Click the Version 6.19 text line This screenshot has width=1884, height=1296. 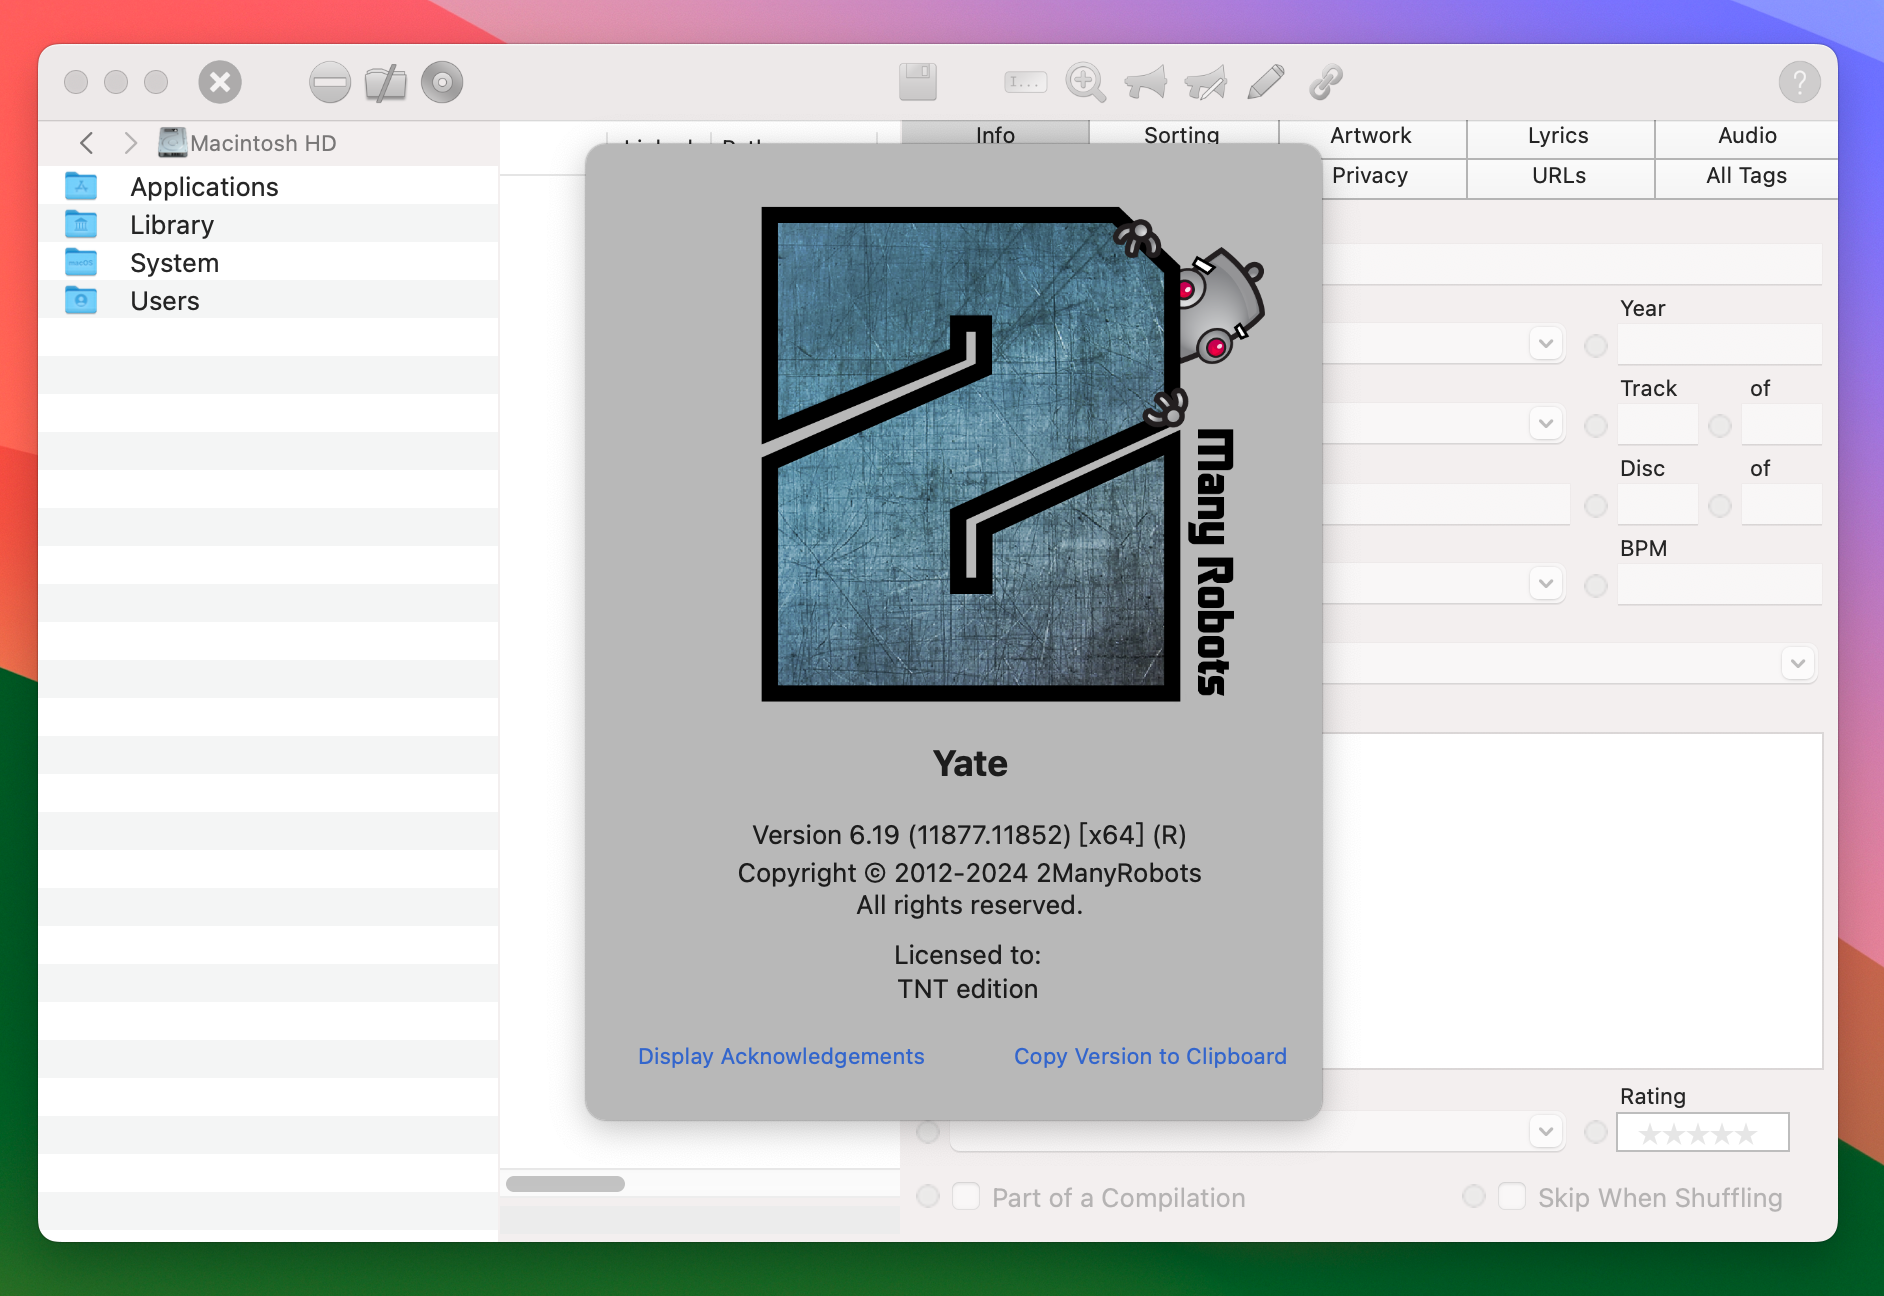(x=969, y=835)
